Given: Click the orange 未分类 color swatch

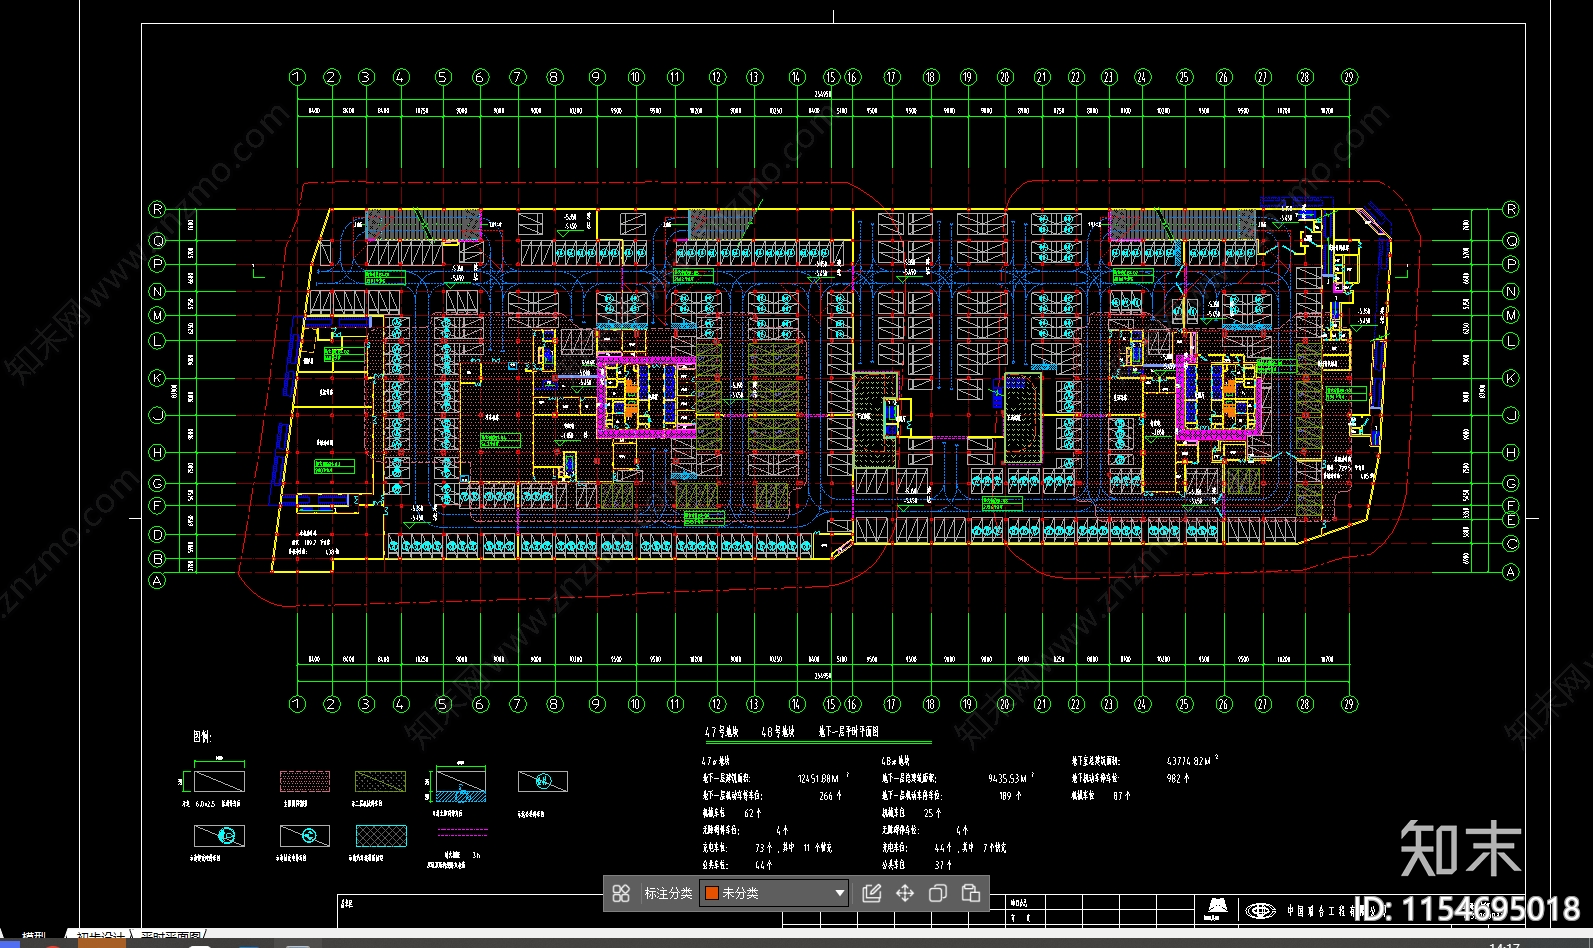Looking at the screenshot, I should click(x=712, y=893).
